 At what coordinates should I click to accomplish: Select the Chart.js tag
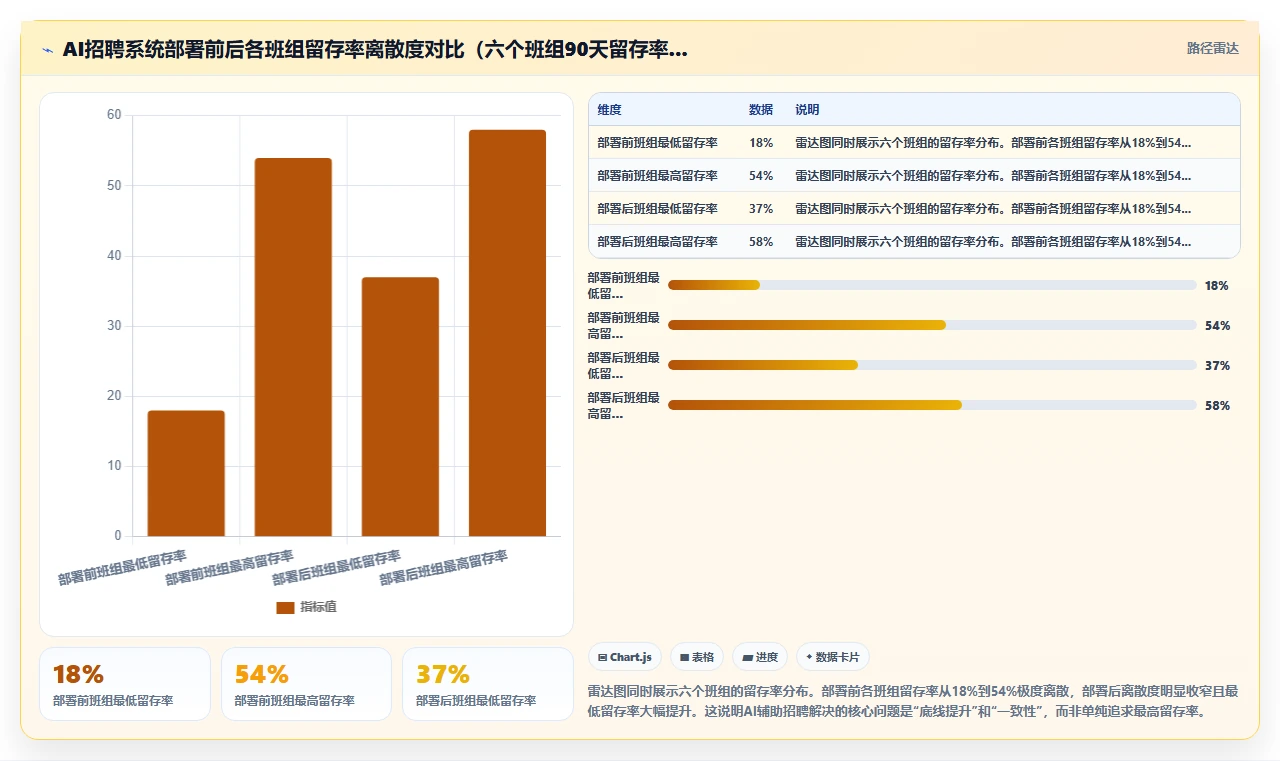625,657
